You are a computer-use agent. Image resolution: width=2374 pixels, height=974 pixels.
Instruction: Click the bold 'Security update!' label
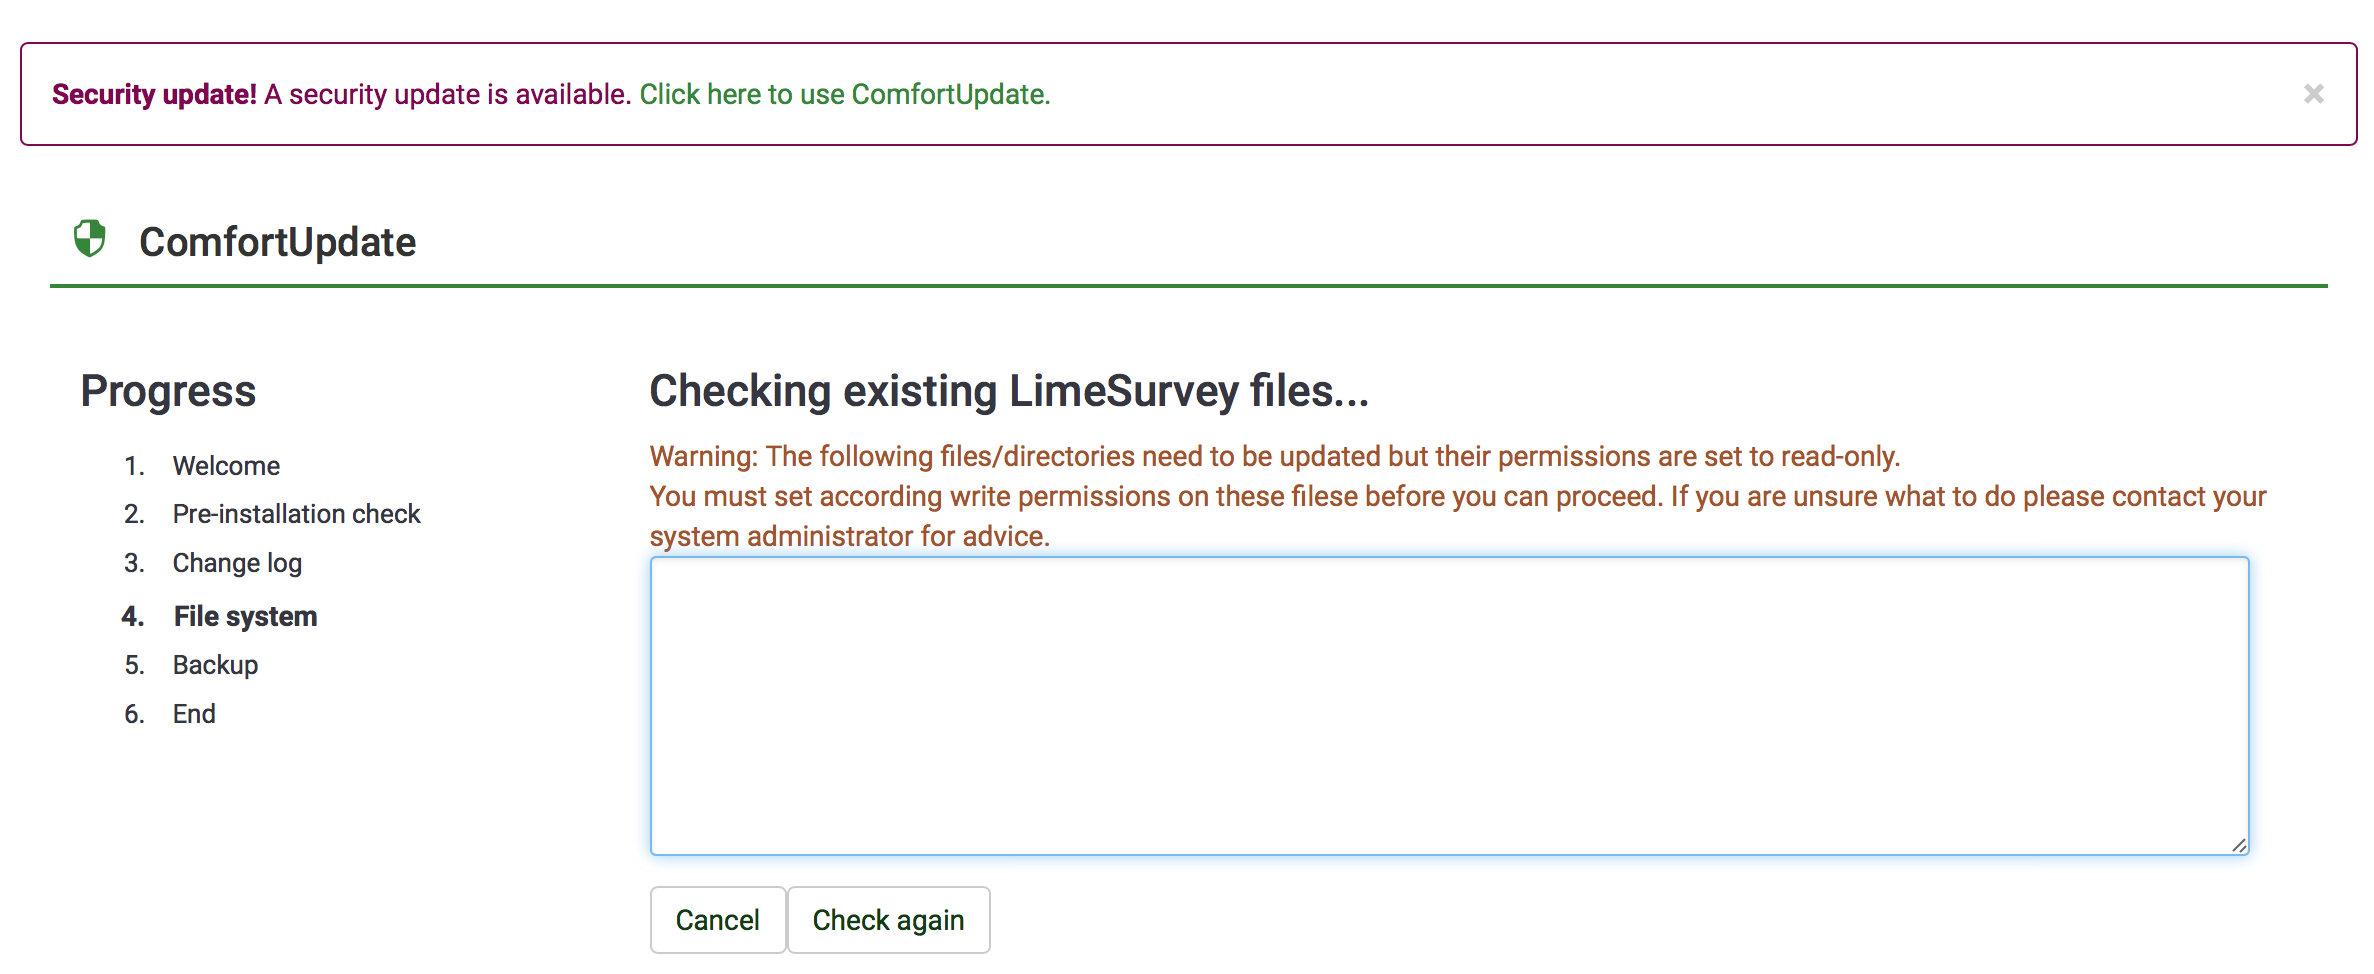pos(154,94)
